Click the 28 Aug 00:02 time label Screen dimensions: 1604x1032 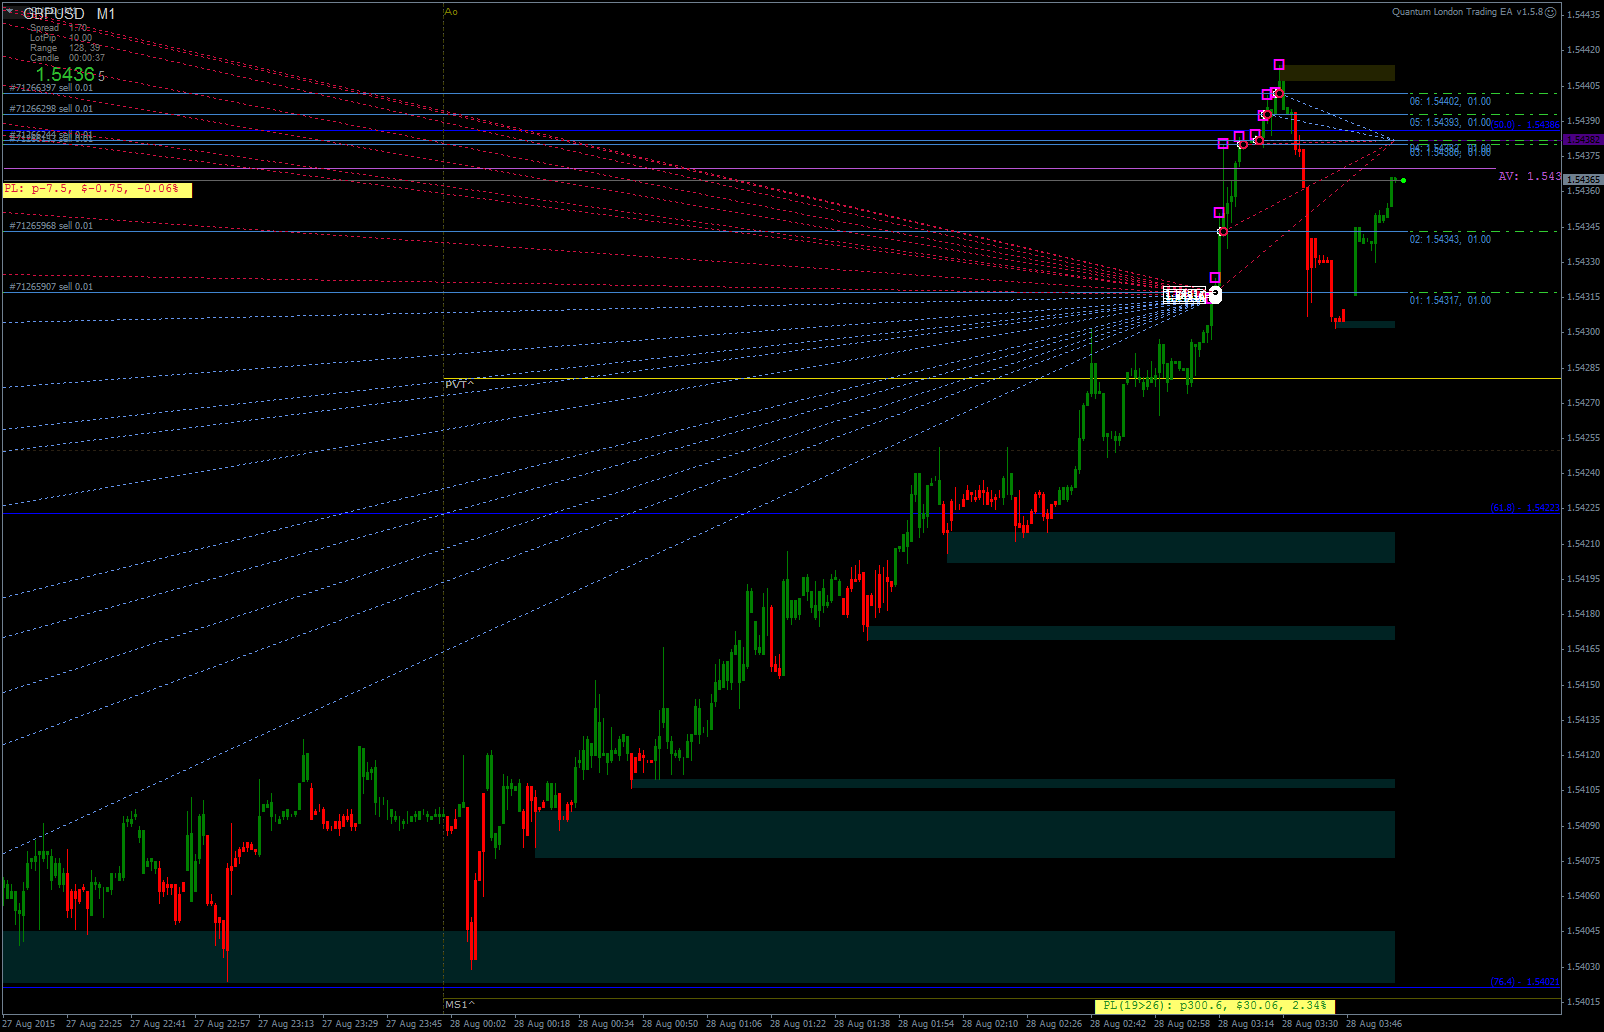click(478, 1024)
